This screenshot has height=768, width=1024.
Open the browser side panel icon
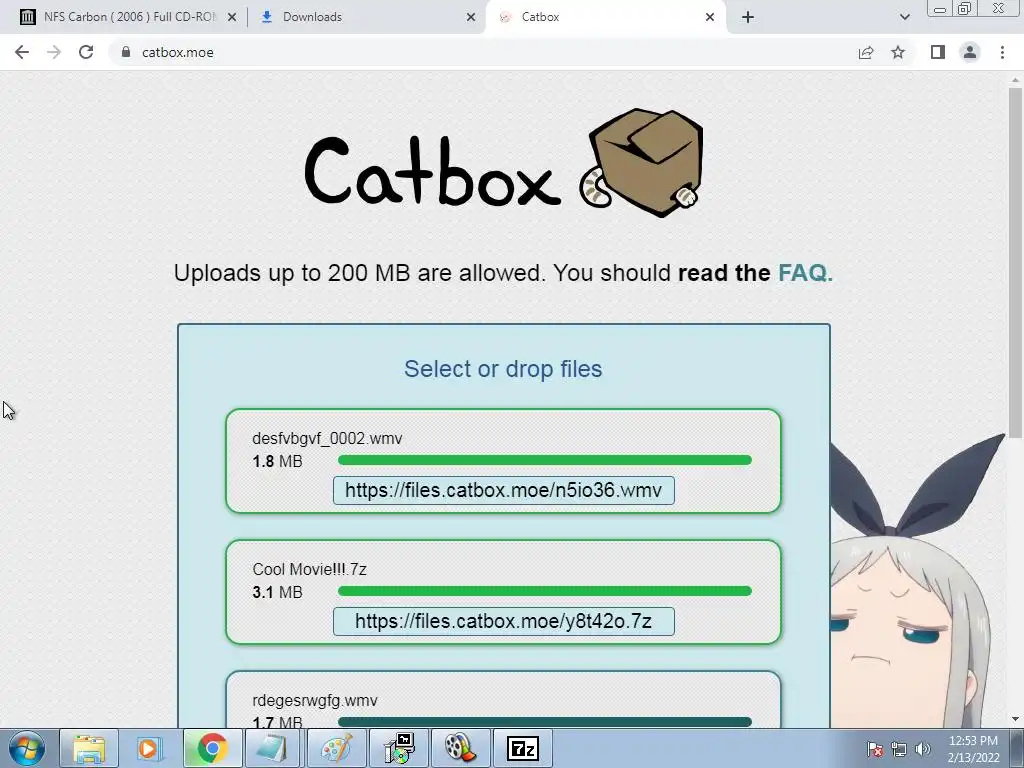pos(938,52)
